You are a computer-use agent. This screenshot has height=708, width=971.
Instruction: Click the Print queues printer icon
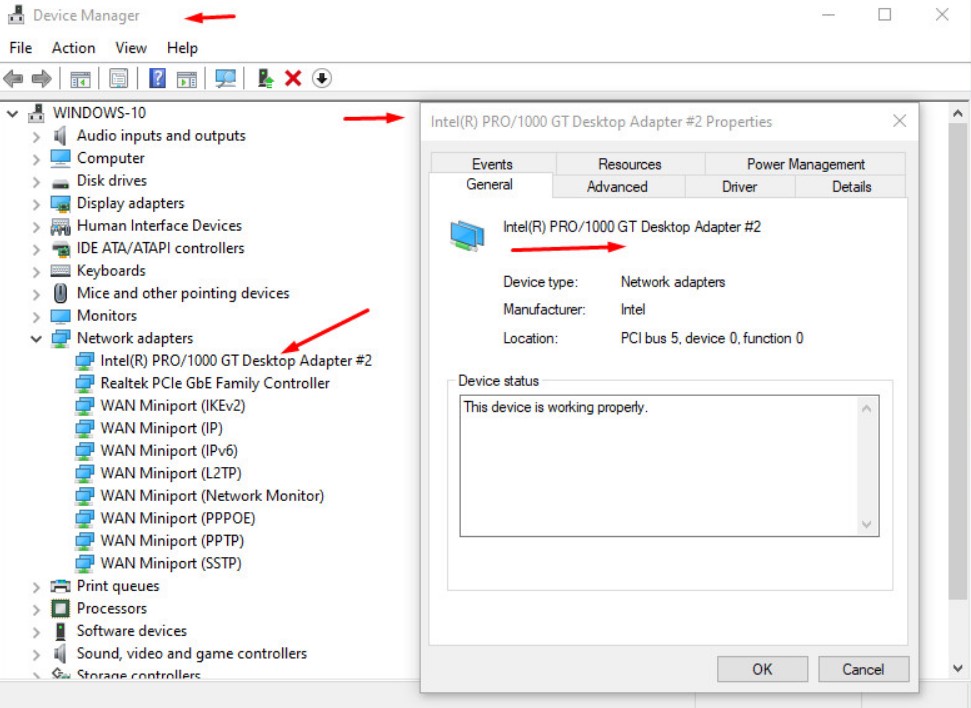point(60,586)
